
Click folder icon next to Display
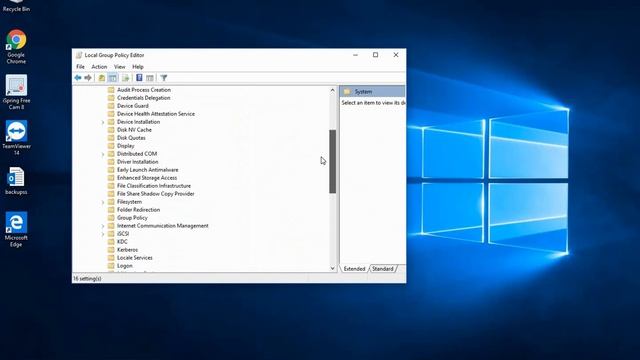click(111, 146)
